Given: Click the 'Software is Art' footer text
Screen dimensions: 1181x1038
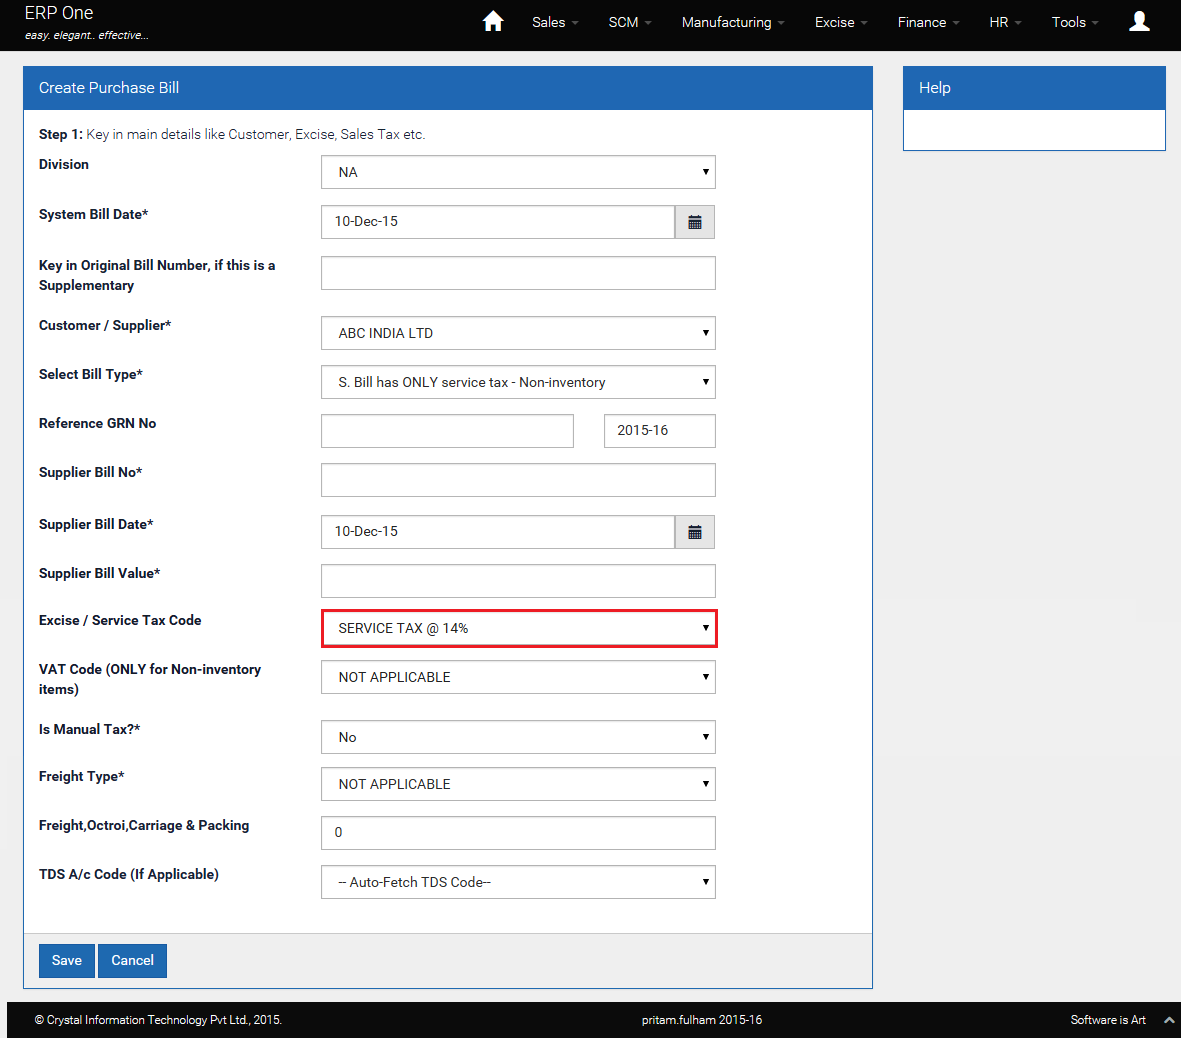Looking at the screenshot, I should [x=1108, y=1020].
